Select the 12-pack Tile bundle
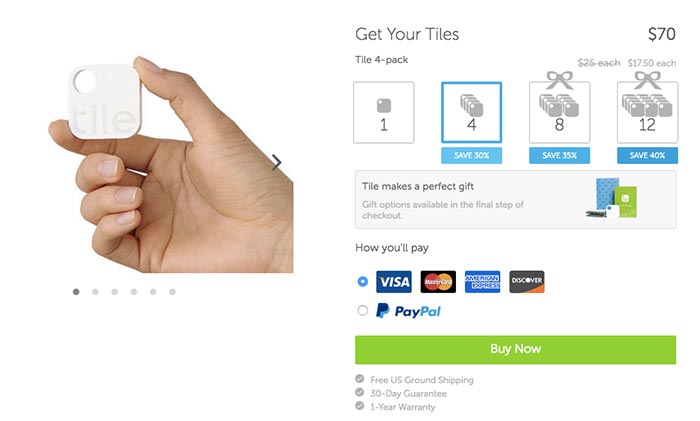This screenshot has height=421, width=700. (x=647, y=113)
